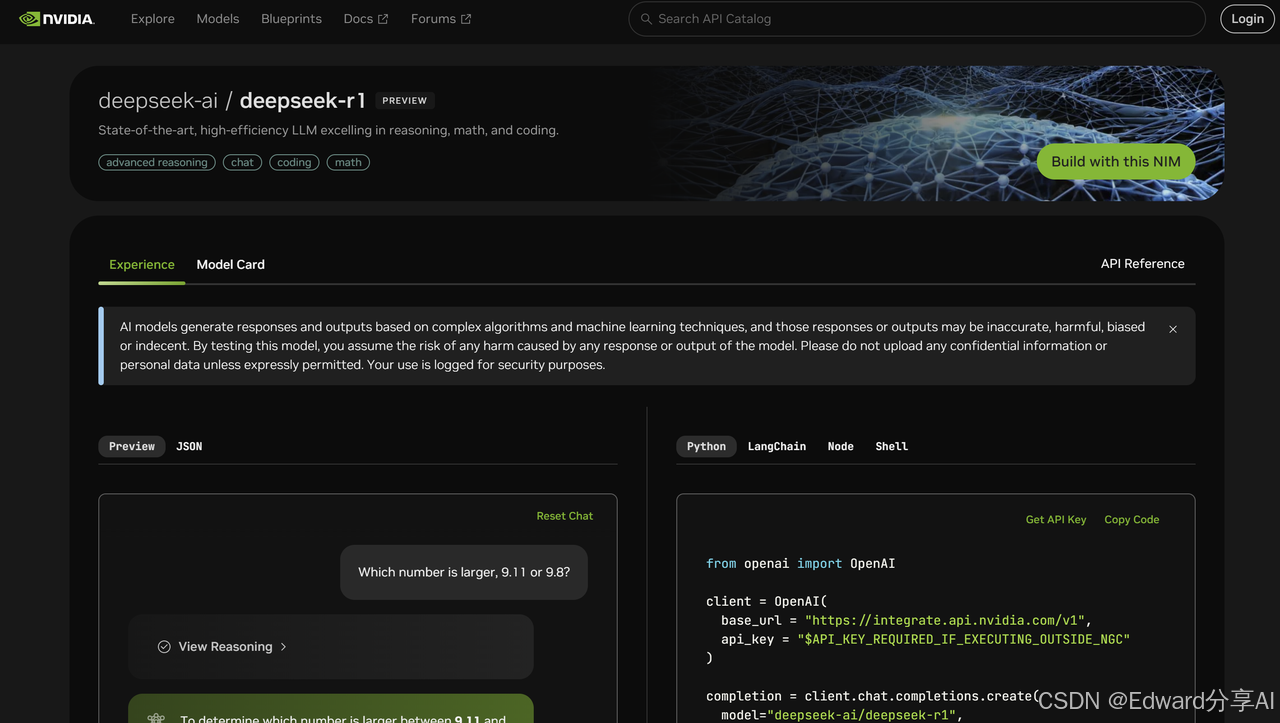Click the 'from openai import OpenAI' line
This screenshot has height=723, width=1280.
click(x=800, y=564)
